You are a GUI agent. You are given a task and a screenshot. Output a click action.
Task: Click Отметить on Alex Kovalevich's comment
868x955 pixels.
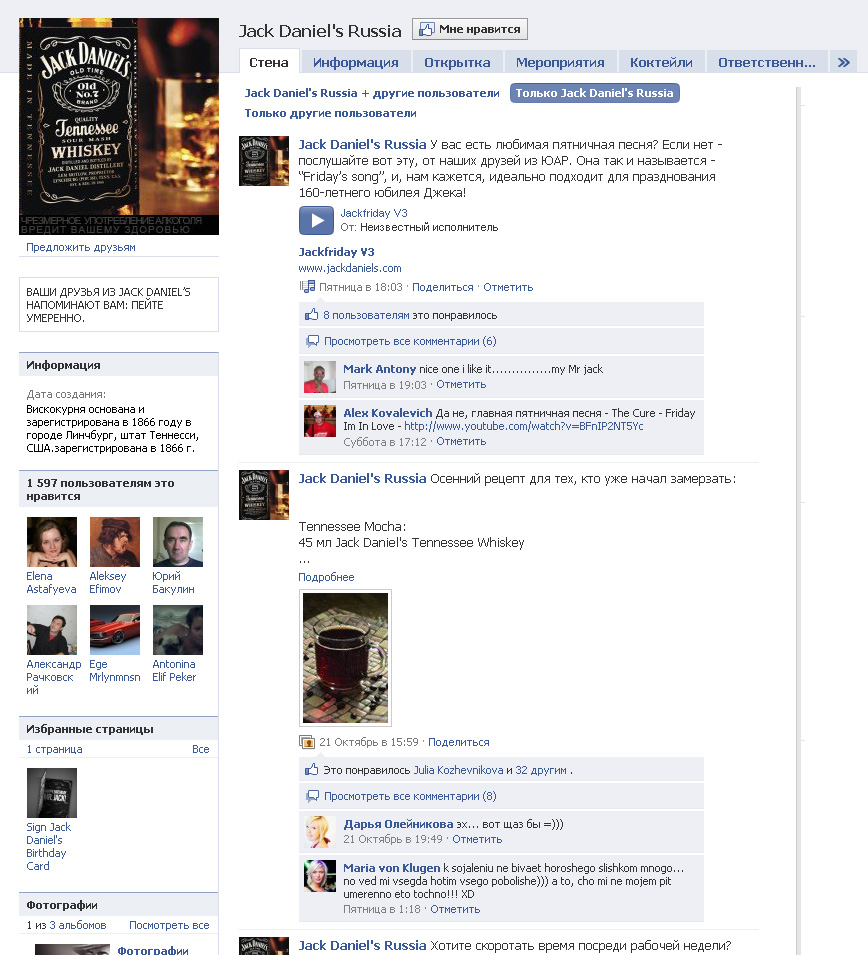(x=461, y=442)
